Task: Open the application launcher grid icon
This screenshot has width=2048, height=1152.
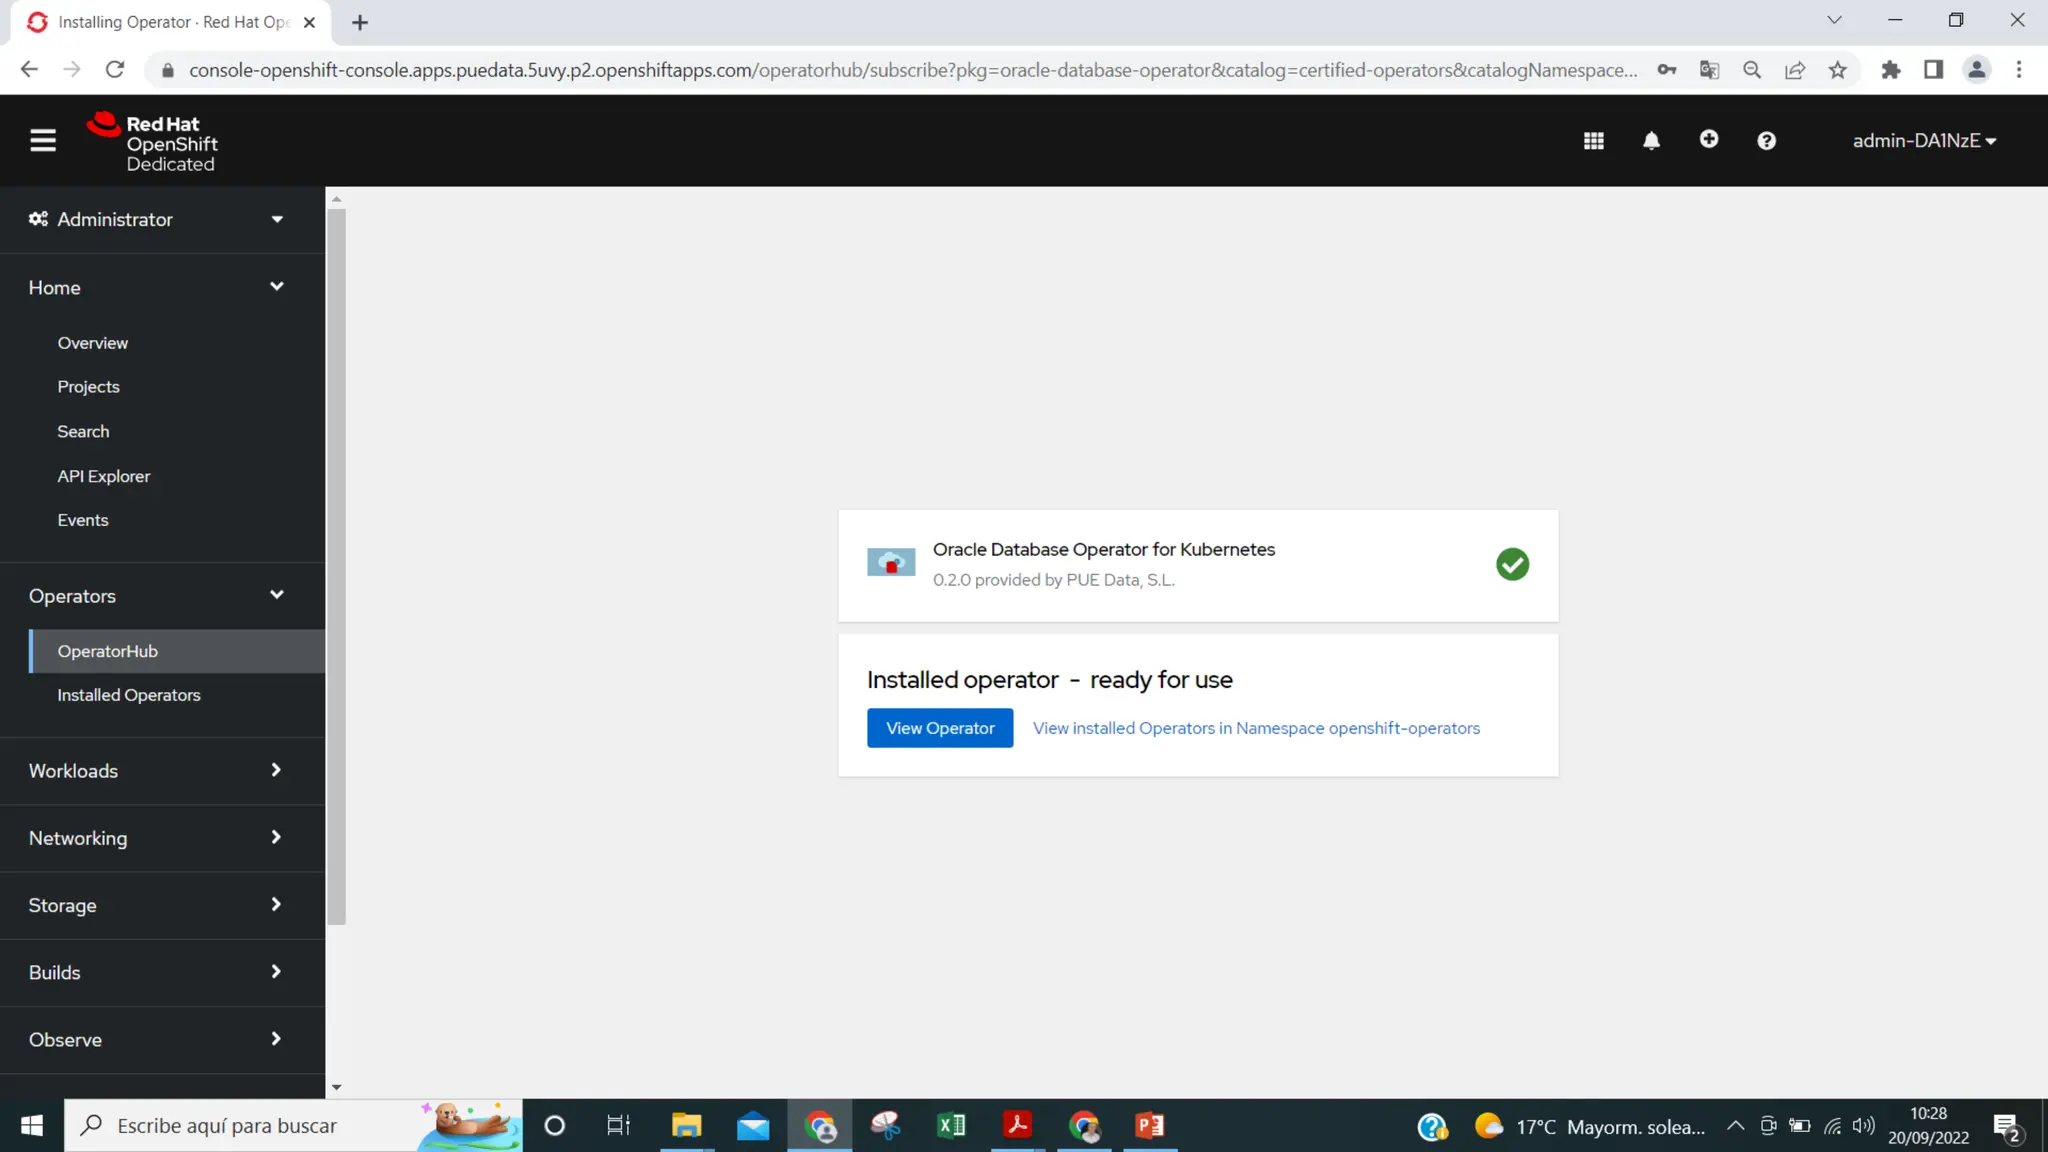Action: (1593, 141)
